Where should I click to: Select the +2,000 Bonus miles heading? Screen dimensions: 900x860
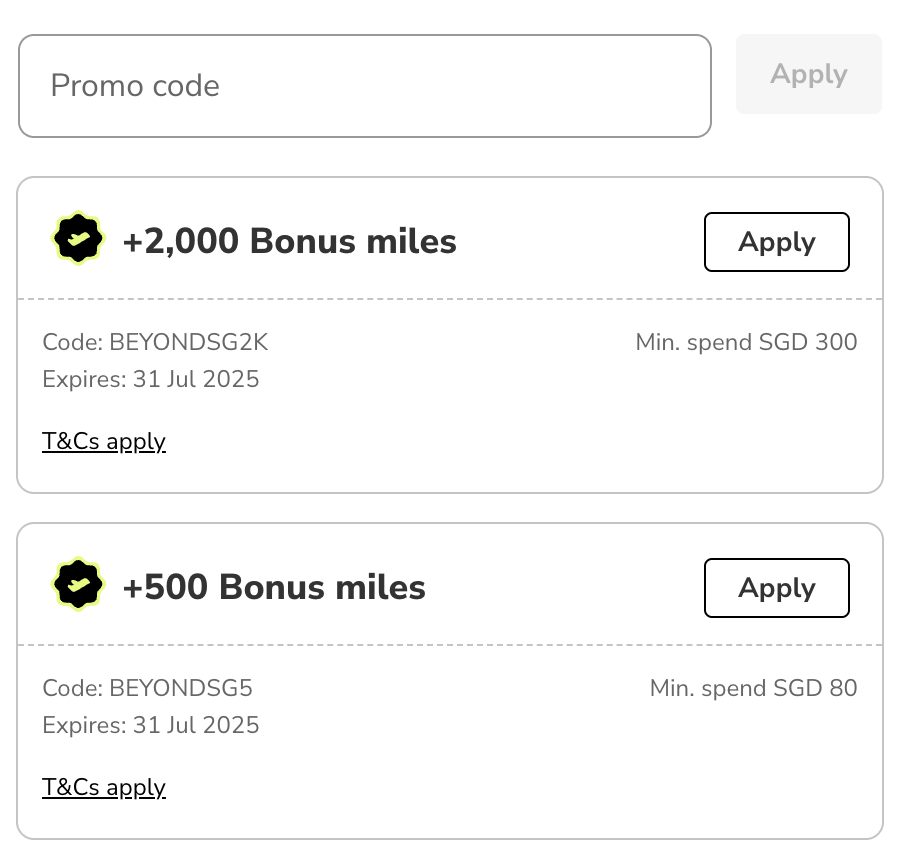(289, 241)
